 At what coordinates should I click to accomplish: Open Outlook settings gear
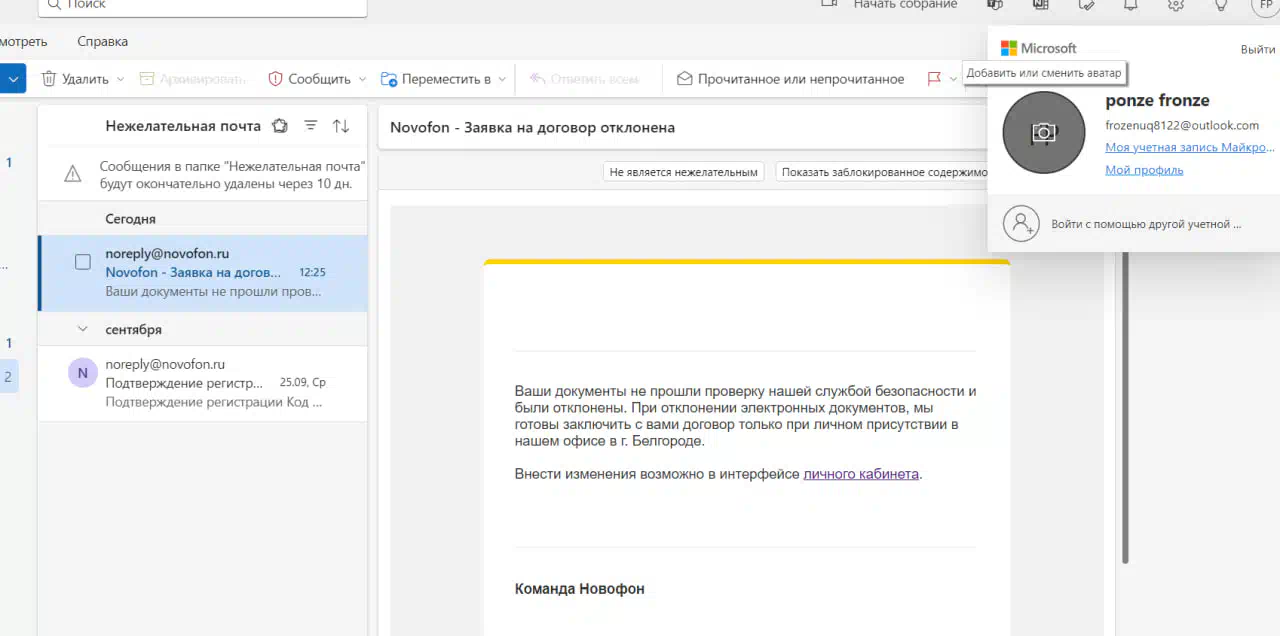(1176, 5)
